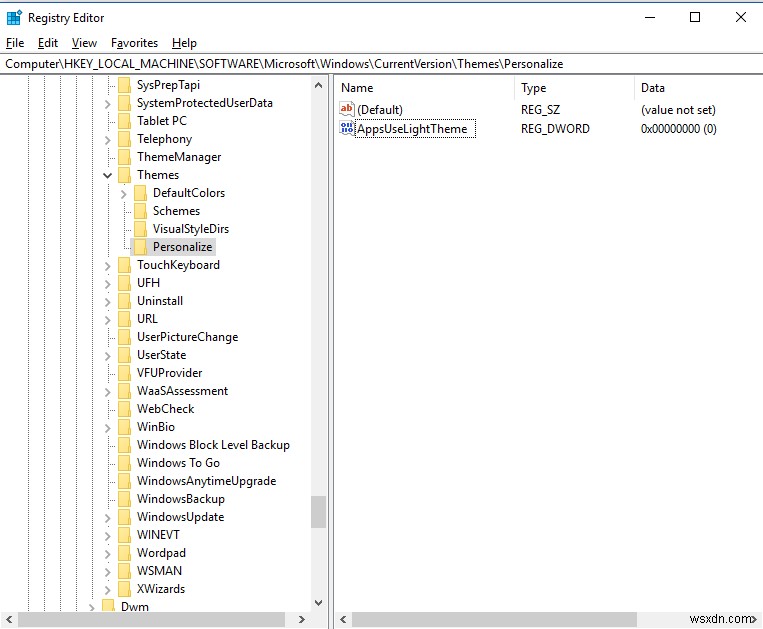Screen dimensions: 763x629
Task: Open the File menu
Action: (15, 43)
